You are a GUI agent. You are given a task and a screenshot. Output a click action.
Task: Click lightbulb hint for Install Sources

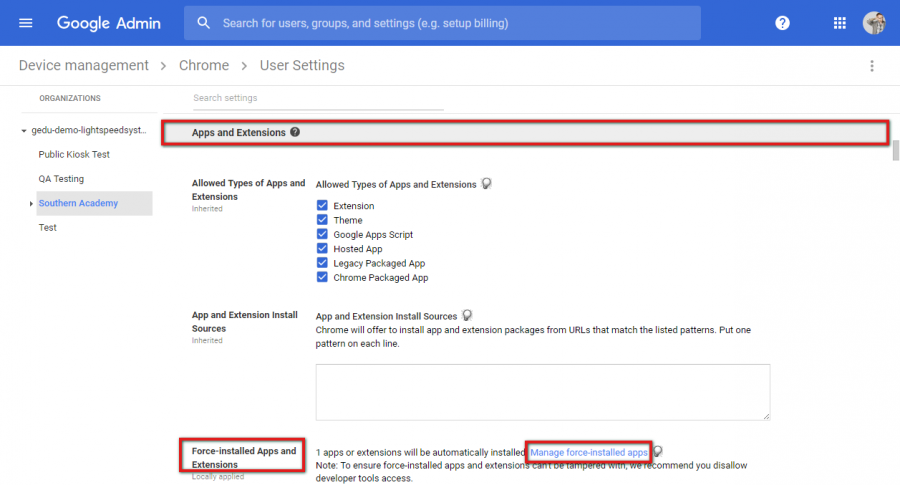[x=467, y=316]
